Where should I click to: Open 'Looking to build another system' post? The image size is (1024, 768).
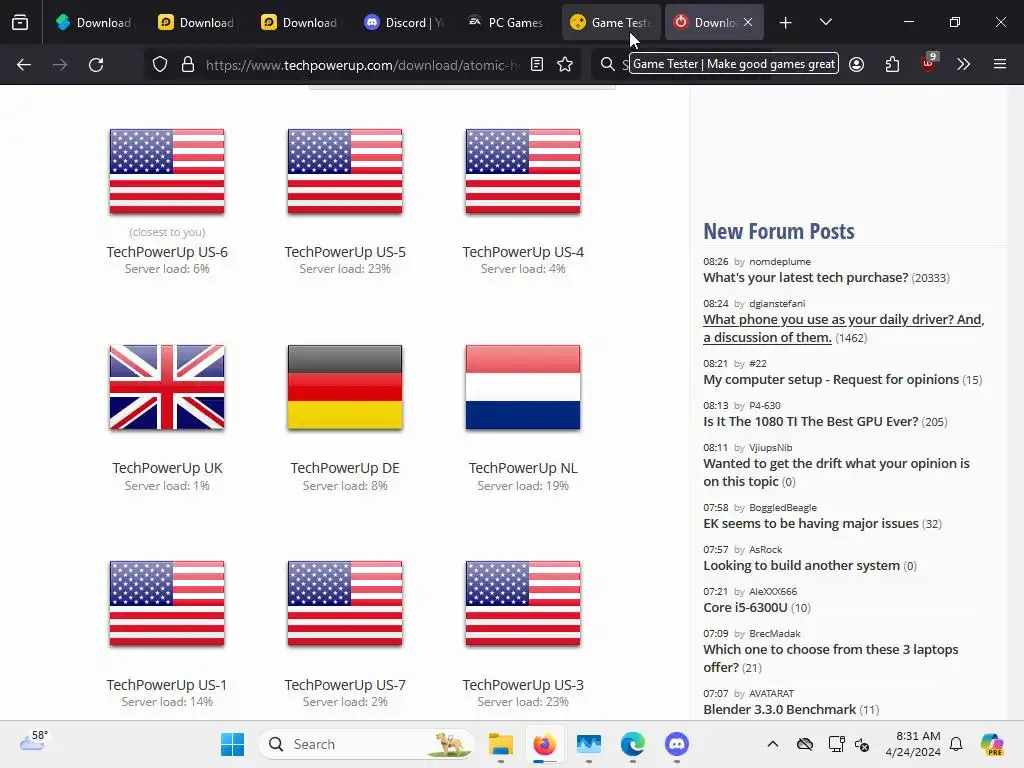[x=801, y=566]
